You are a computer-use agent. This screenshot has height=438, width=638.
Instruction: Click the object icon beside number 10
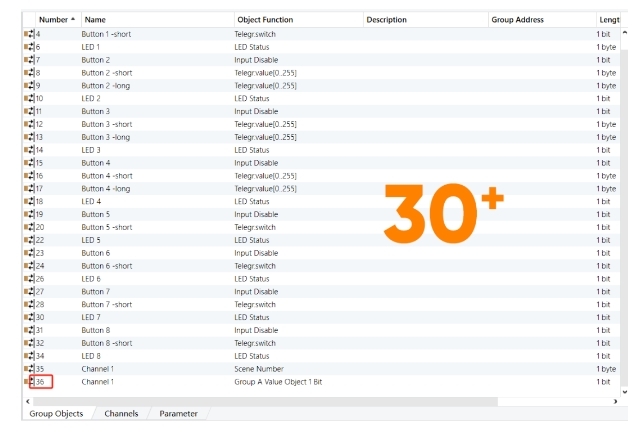tap(29, 98)
